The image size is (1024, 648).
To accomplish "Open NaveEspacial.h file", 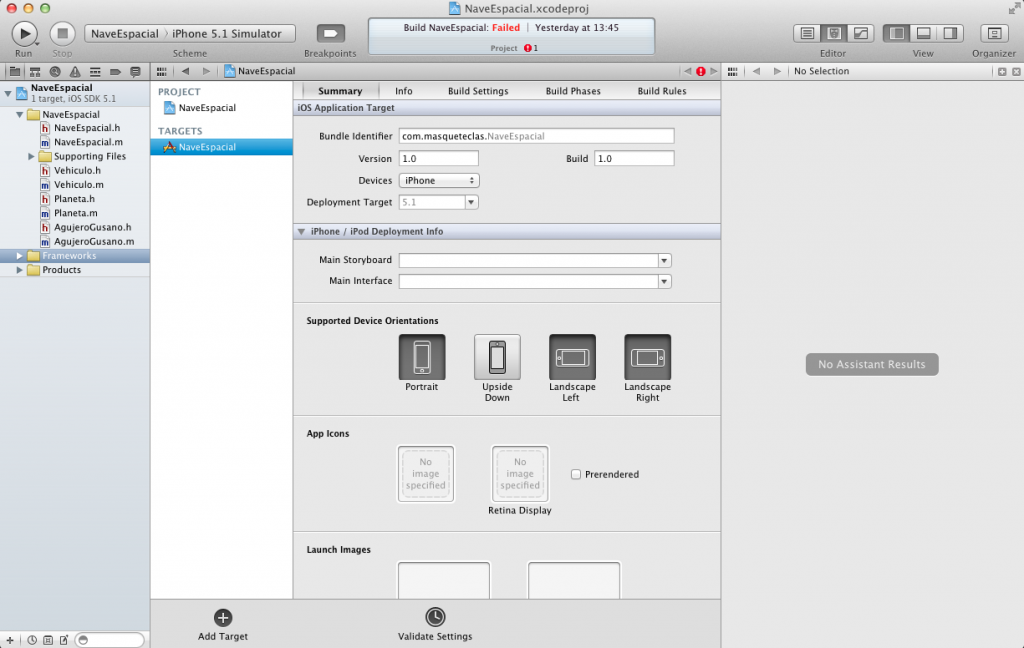I will pyautogui.click(x=87, y=128).
